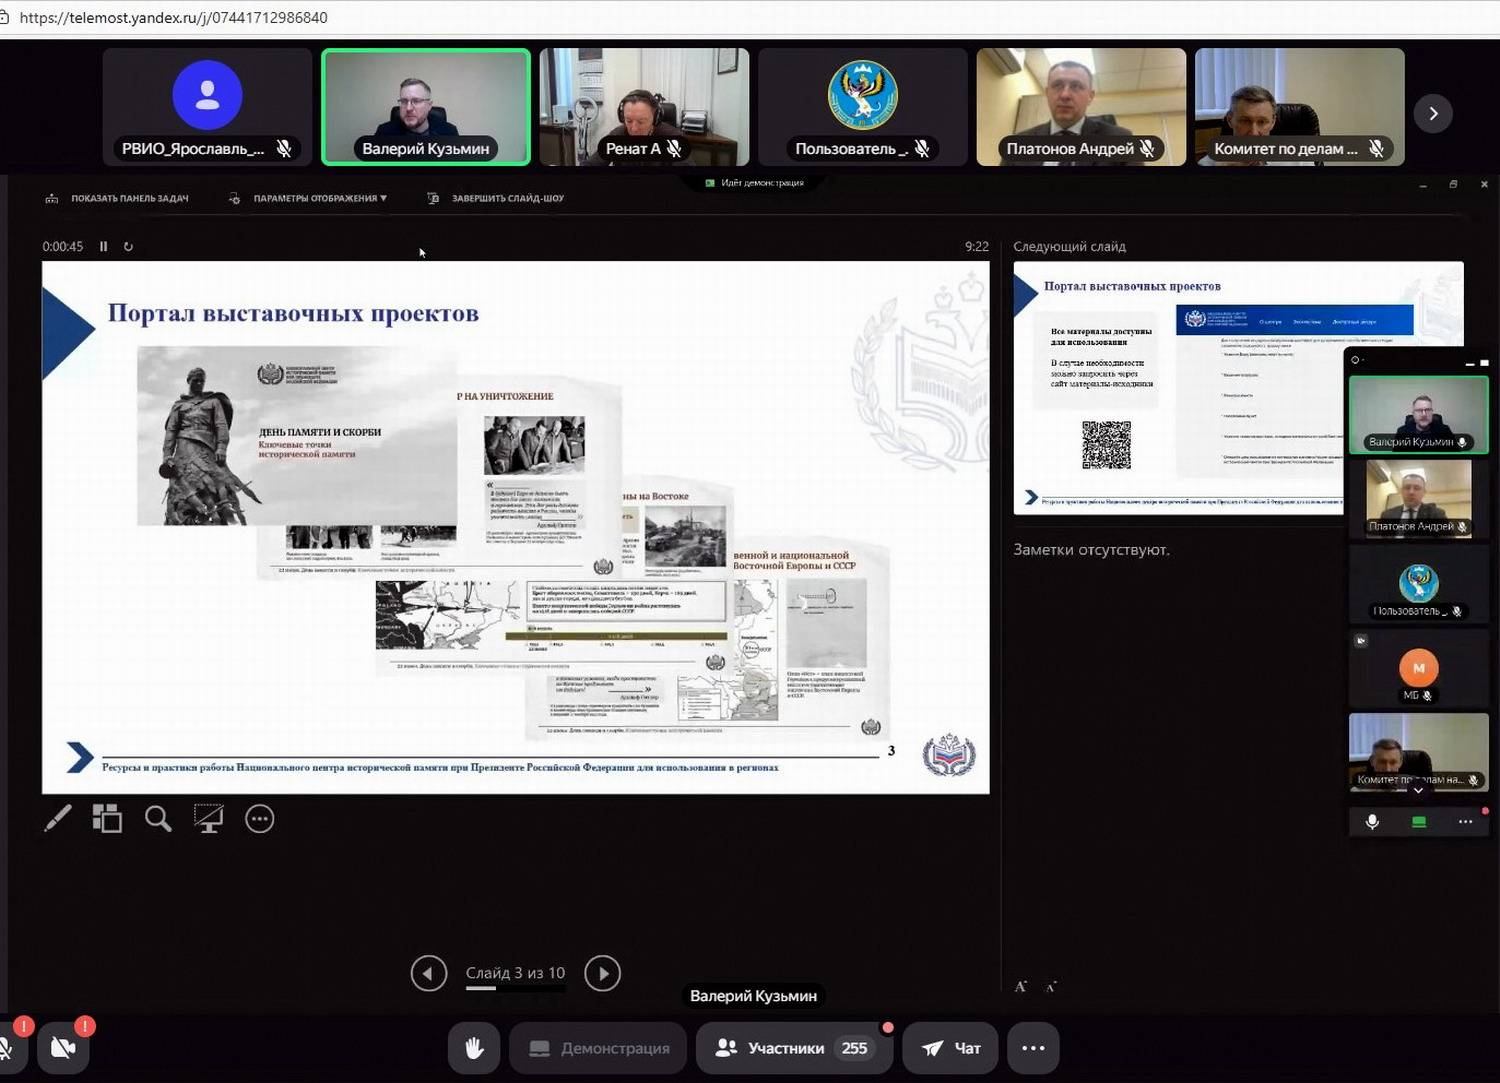The height and width of the screenshot is (1083, 1500).
Task: Click the magnifier zoom into slide icon
Action: [x=158, y=819]
